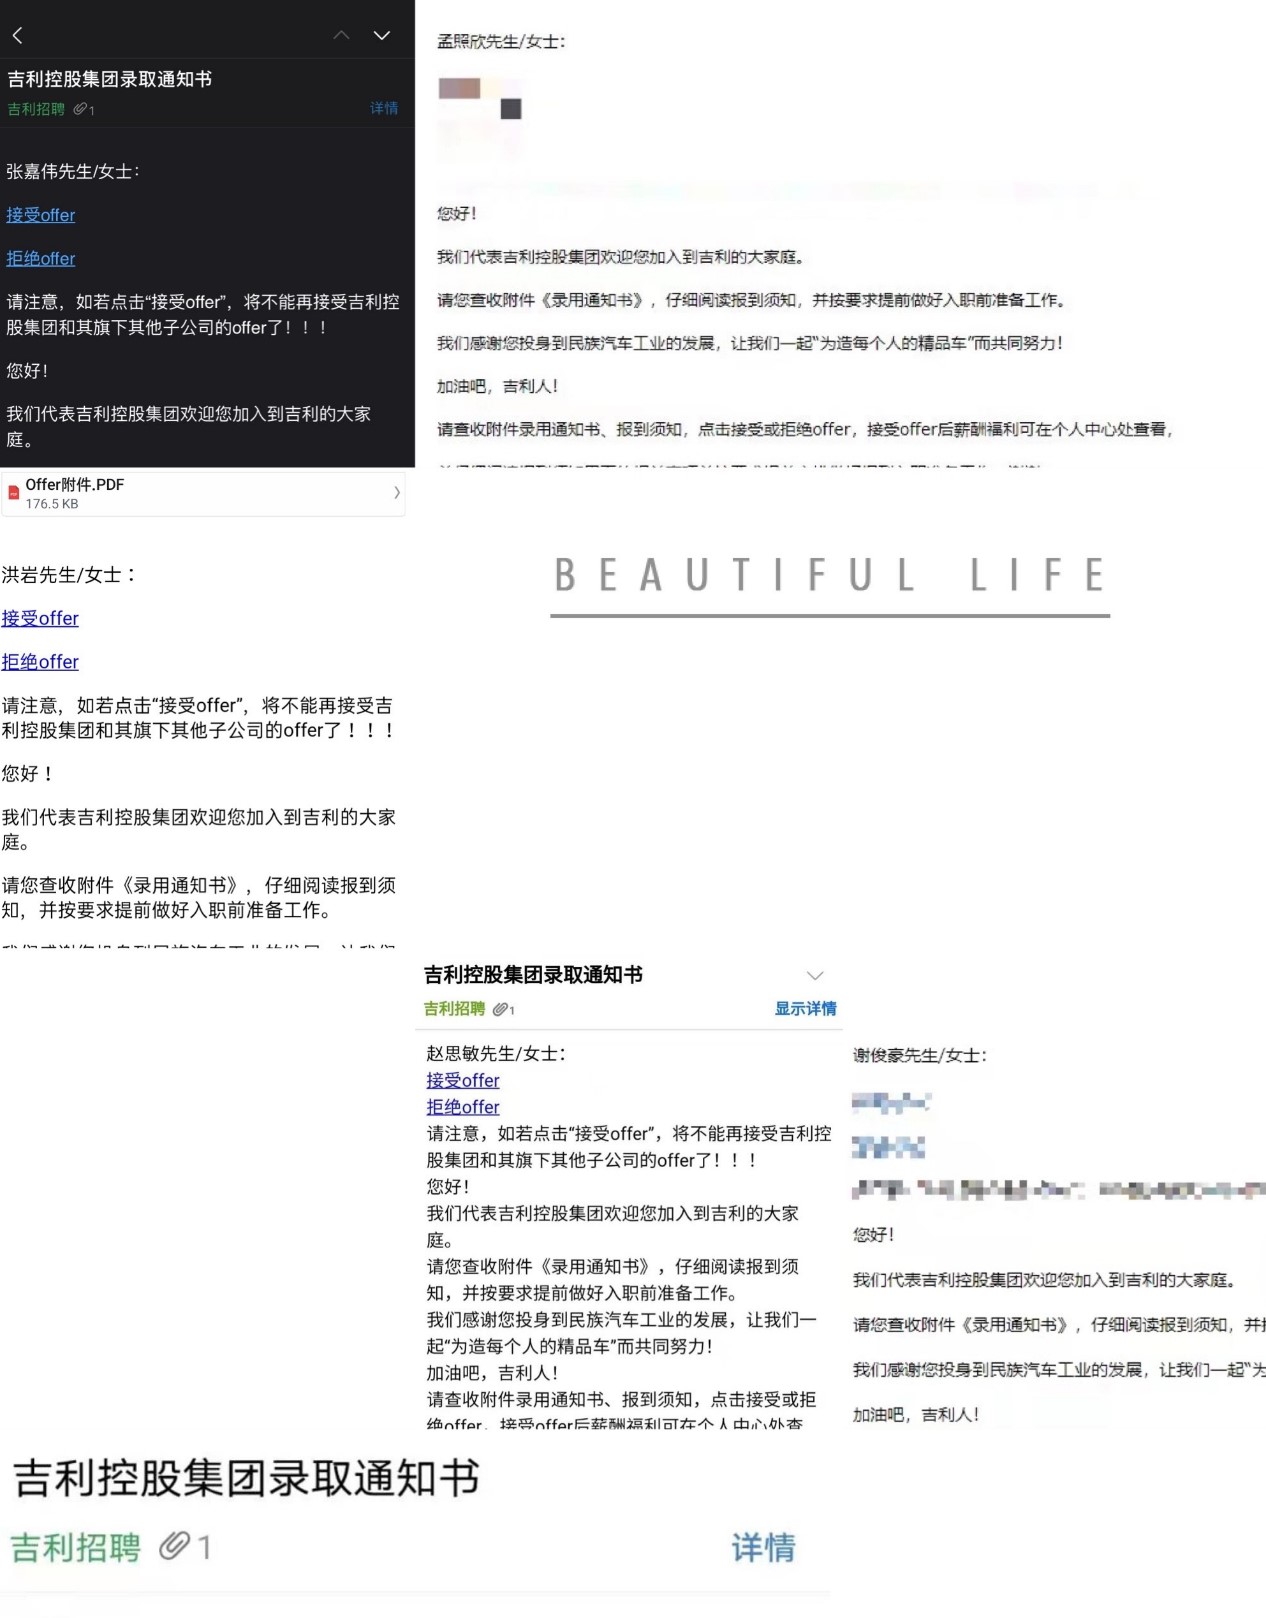This screenshot has height=1618, width=1266.
Task: Click the large green 吉利招聘 sender name at bottom
Action: click(76, 1548)
